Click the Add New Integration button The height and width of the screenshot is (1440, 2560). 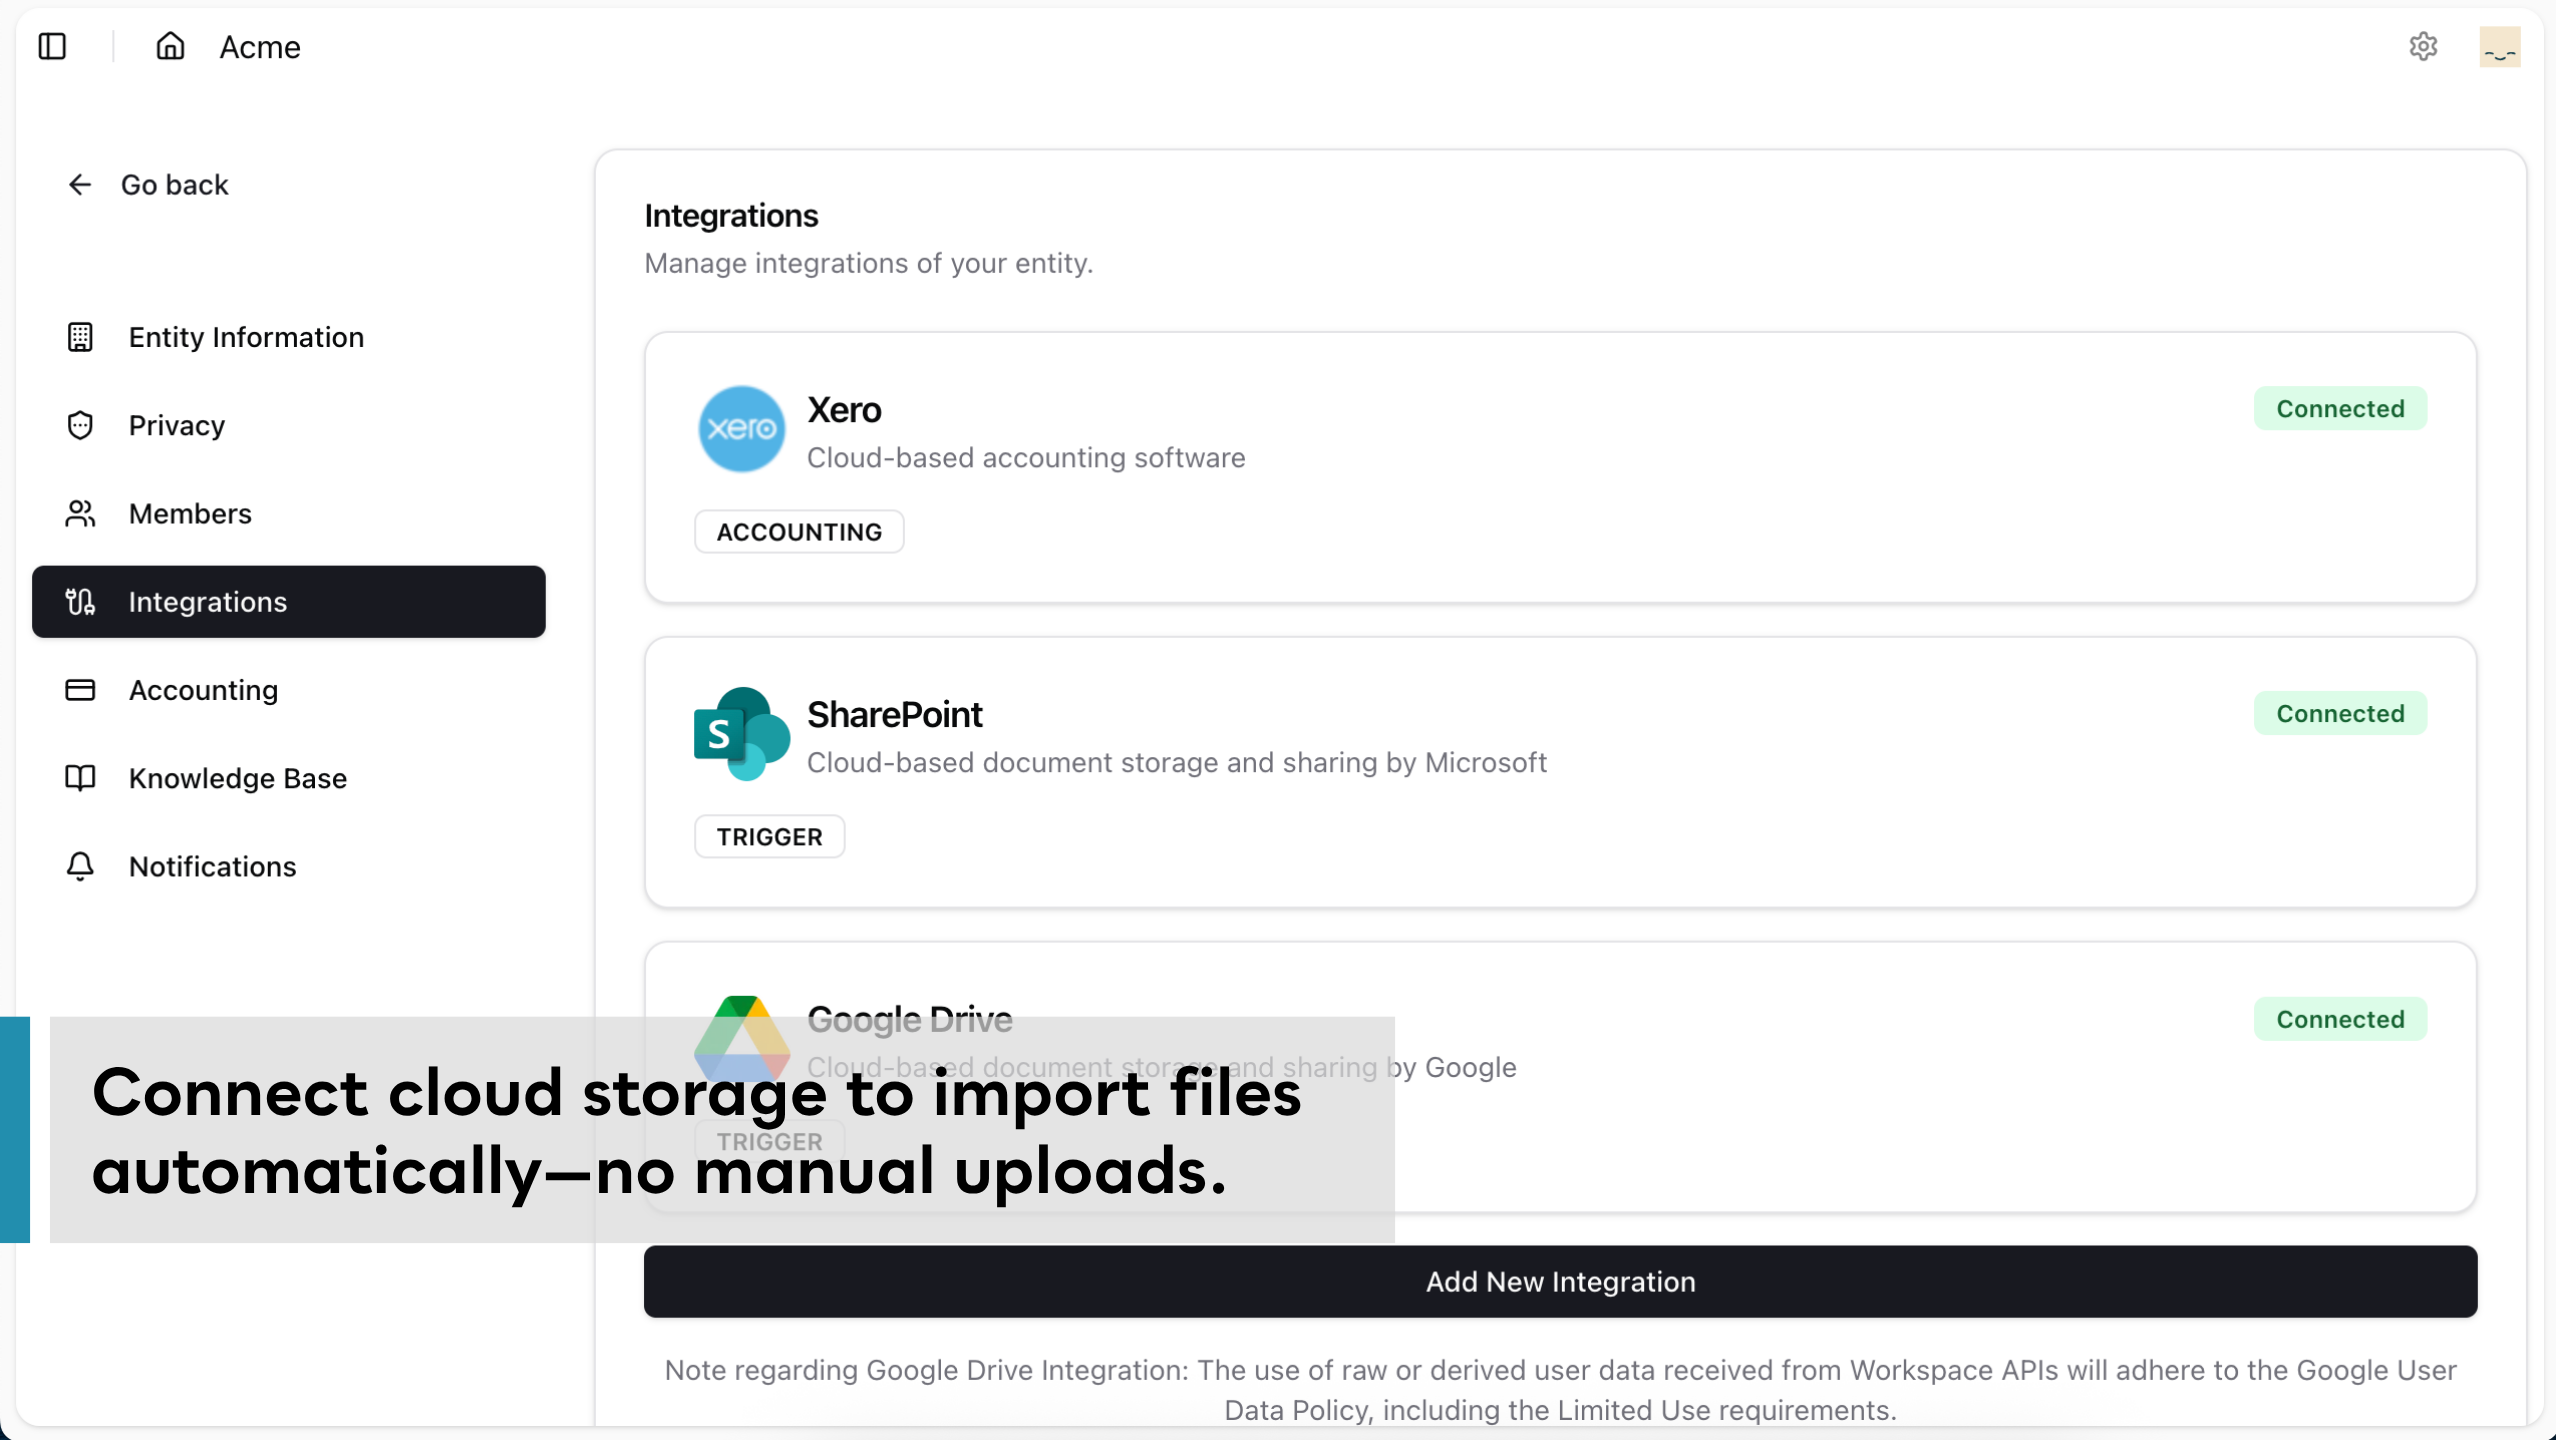(1561, 1282)
